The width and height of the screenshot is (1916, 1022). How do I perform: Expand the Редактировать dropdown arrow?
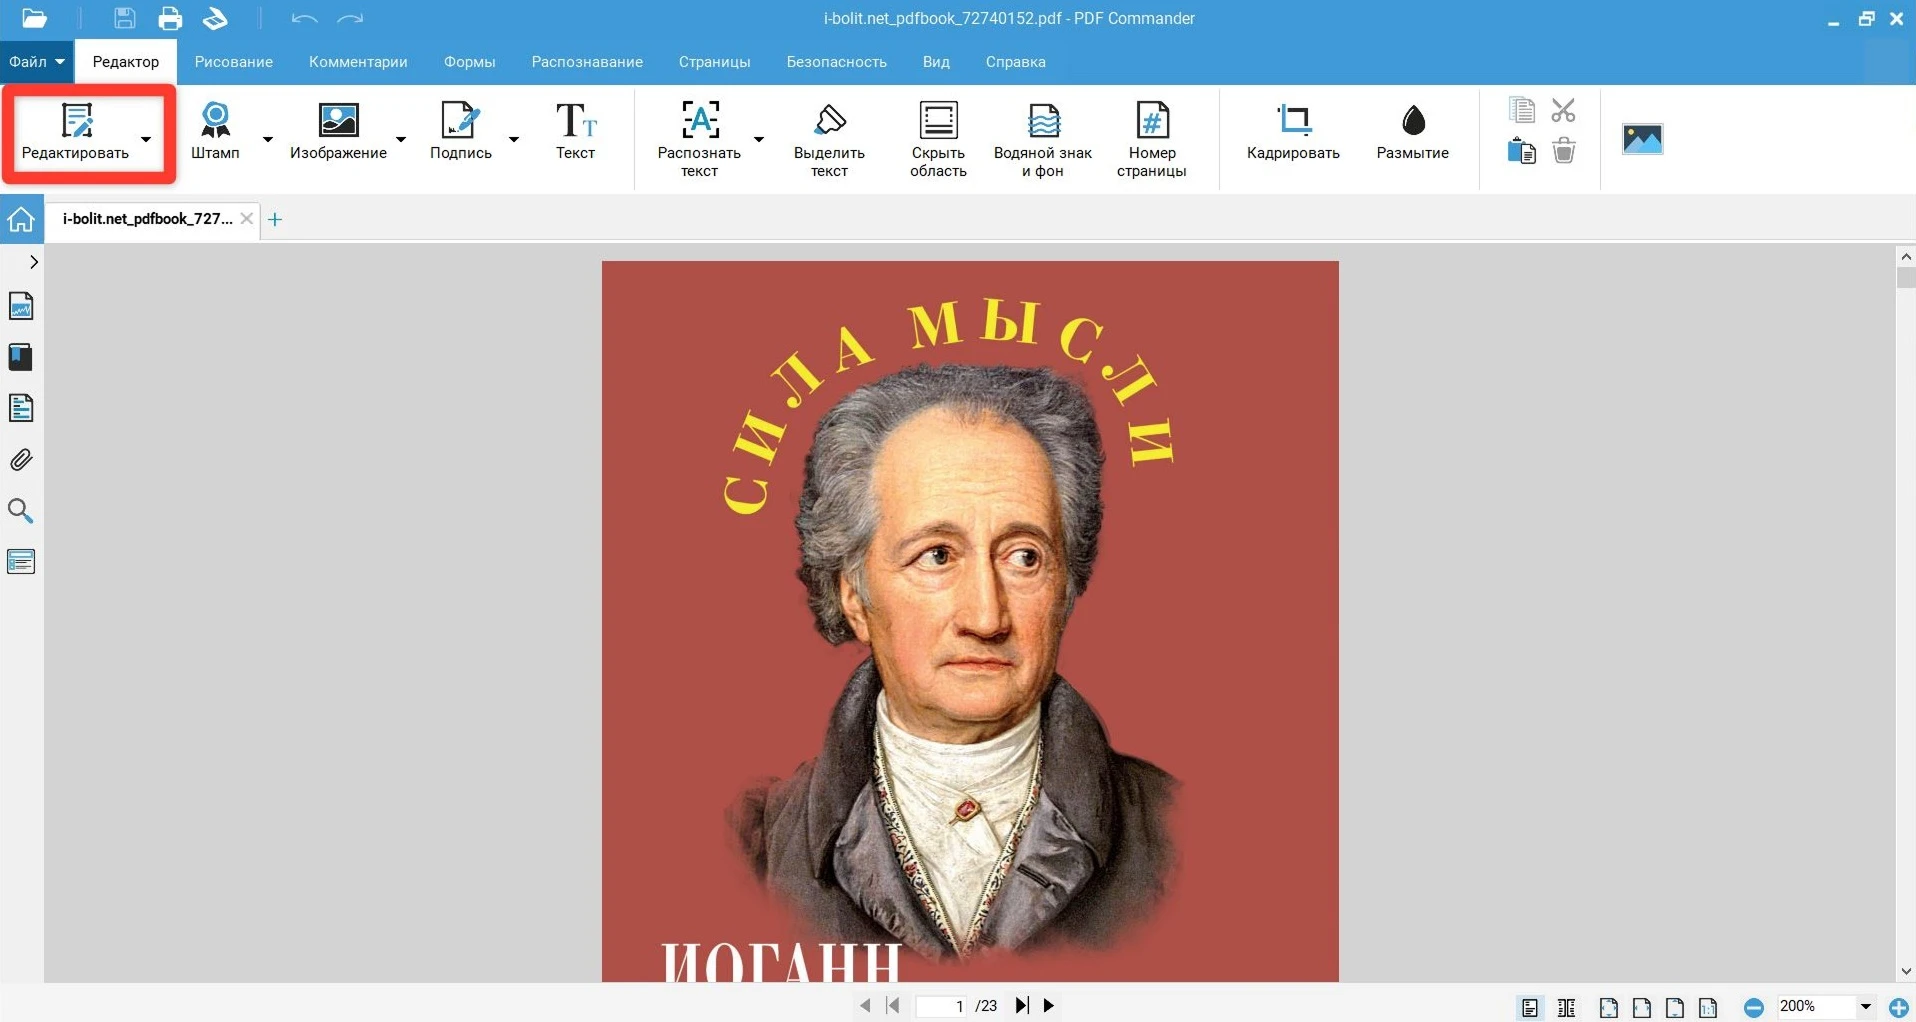pos(146,139)
